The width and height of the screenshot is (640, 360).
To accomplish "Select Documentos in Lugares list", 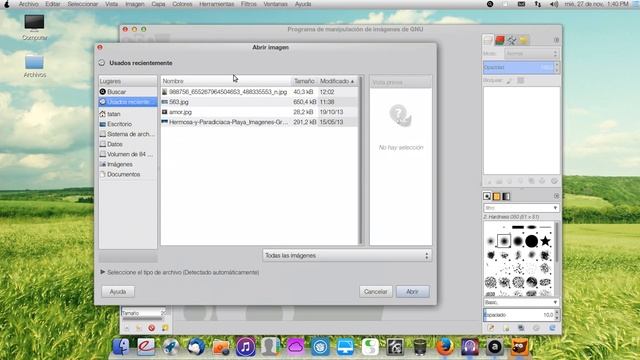I will (128, 174).
